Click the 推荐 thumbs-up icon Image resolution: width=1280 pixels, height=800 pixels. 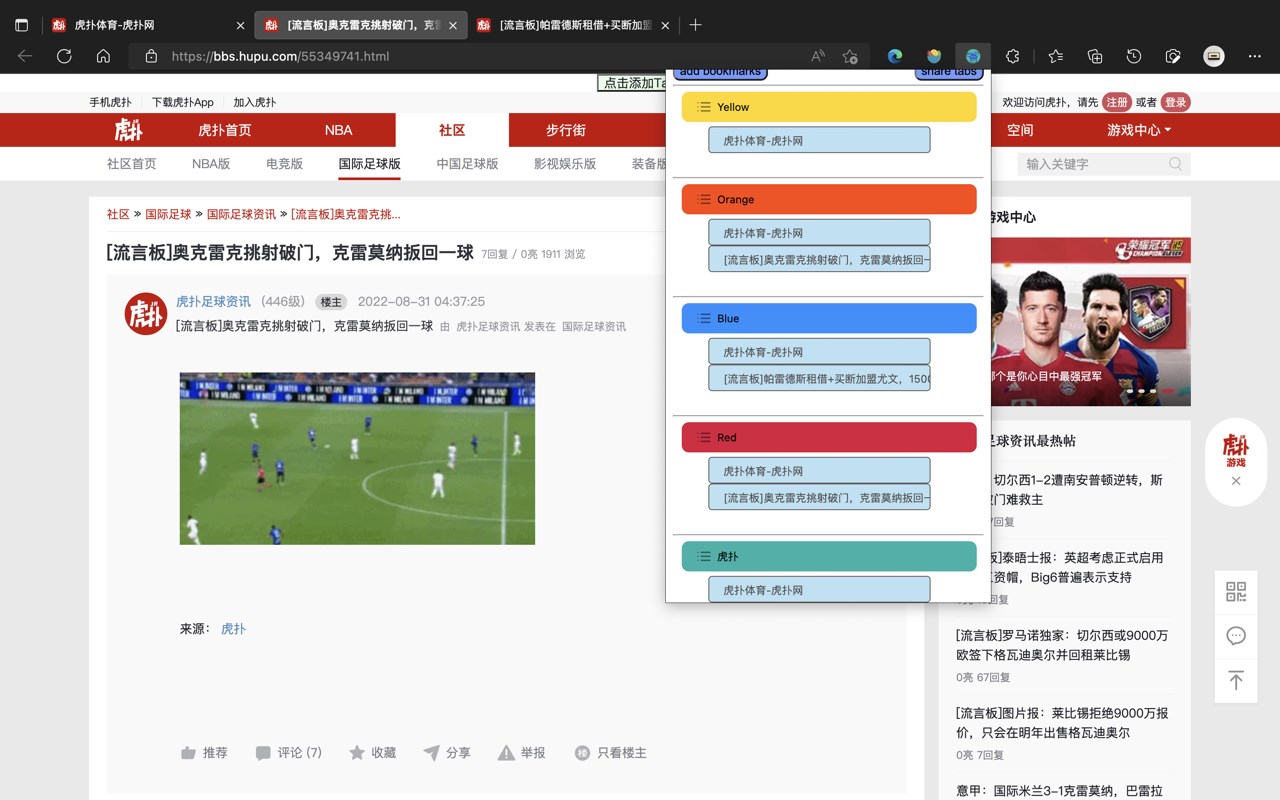click(188, 753)
